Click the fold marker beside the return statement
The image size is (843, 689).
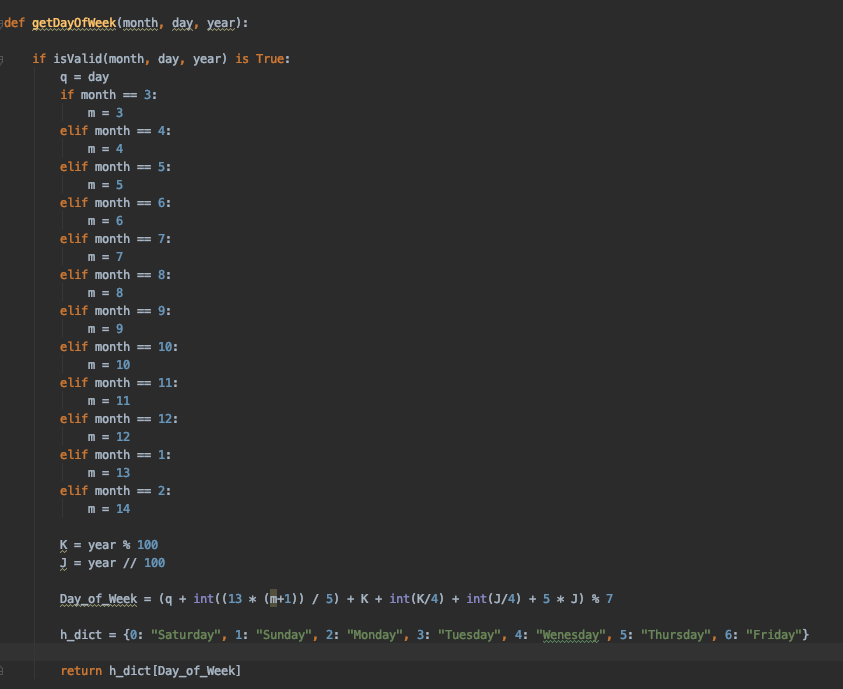click(5, 670)
